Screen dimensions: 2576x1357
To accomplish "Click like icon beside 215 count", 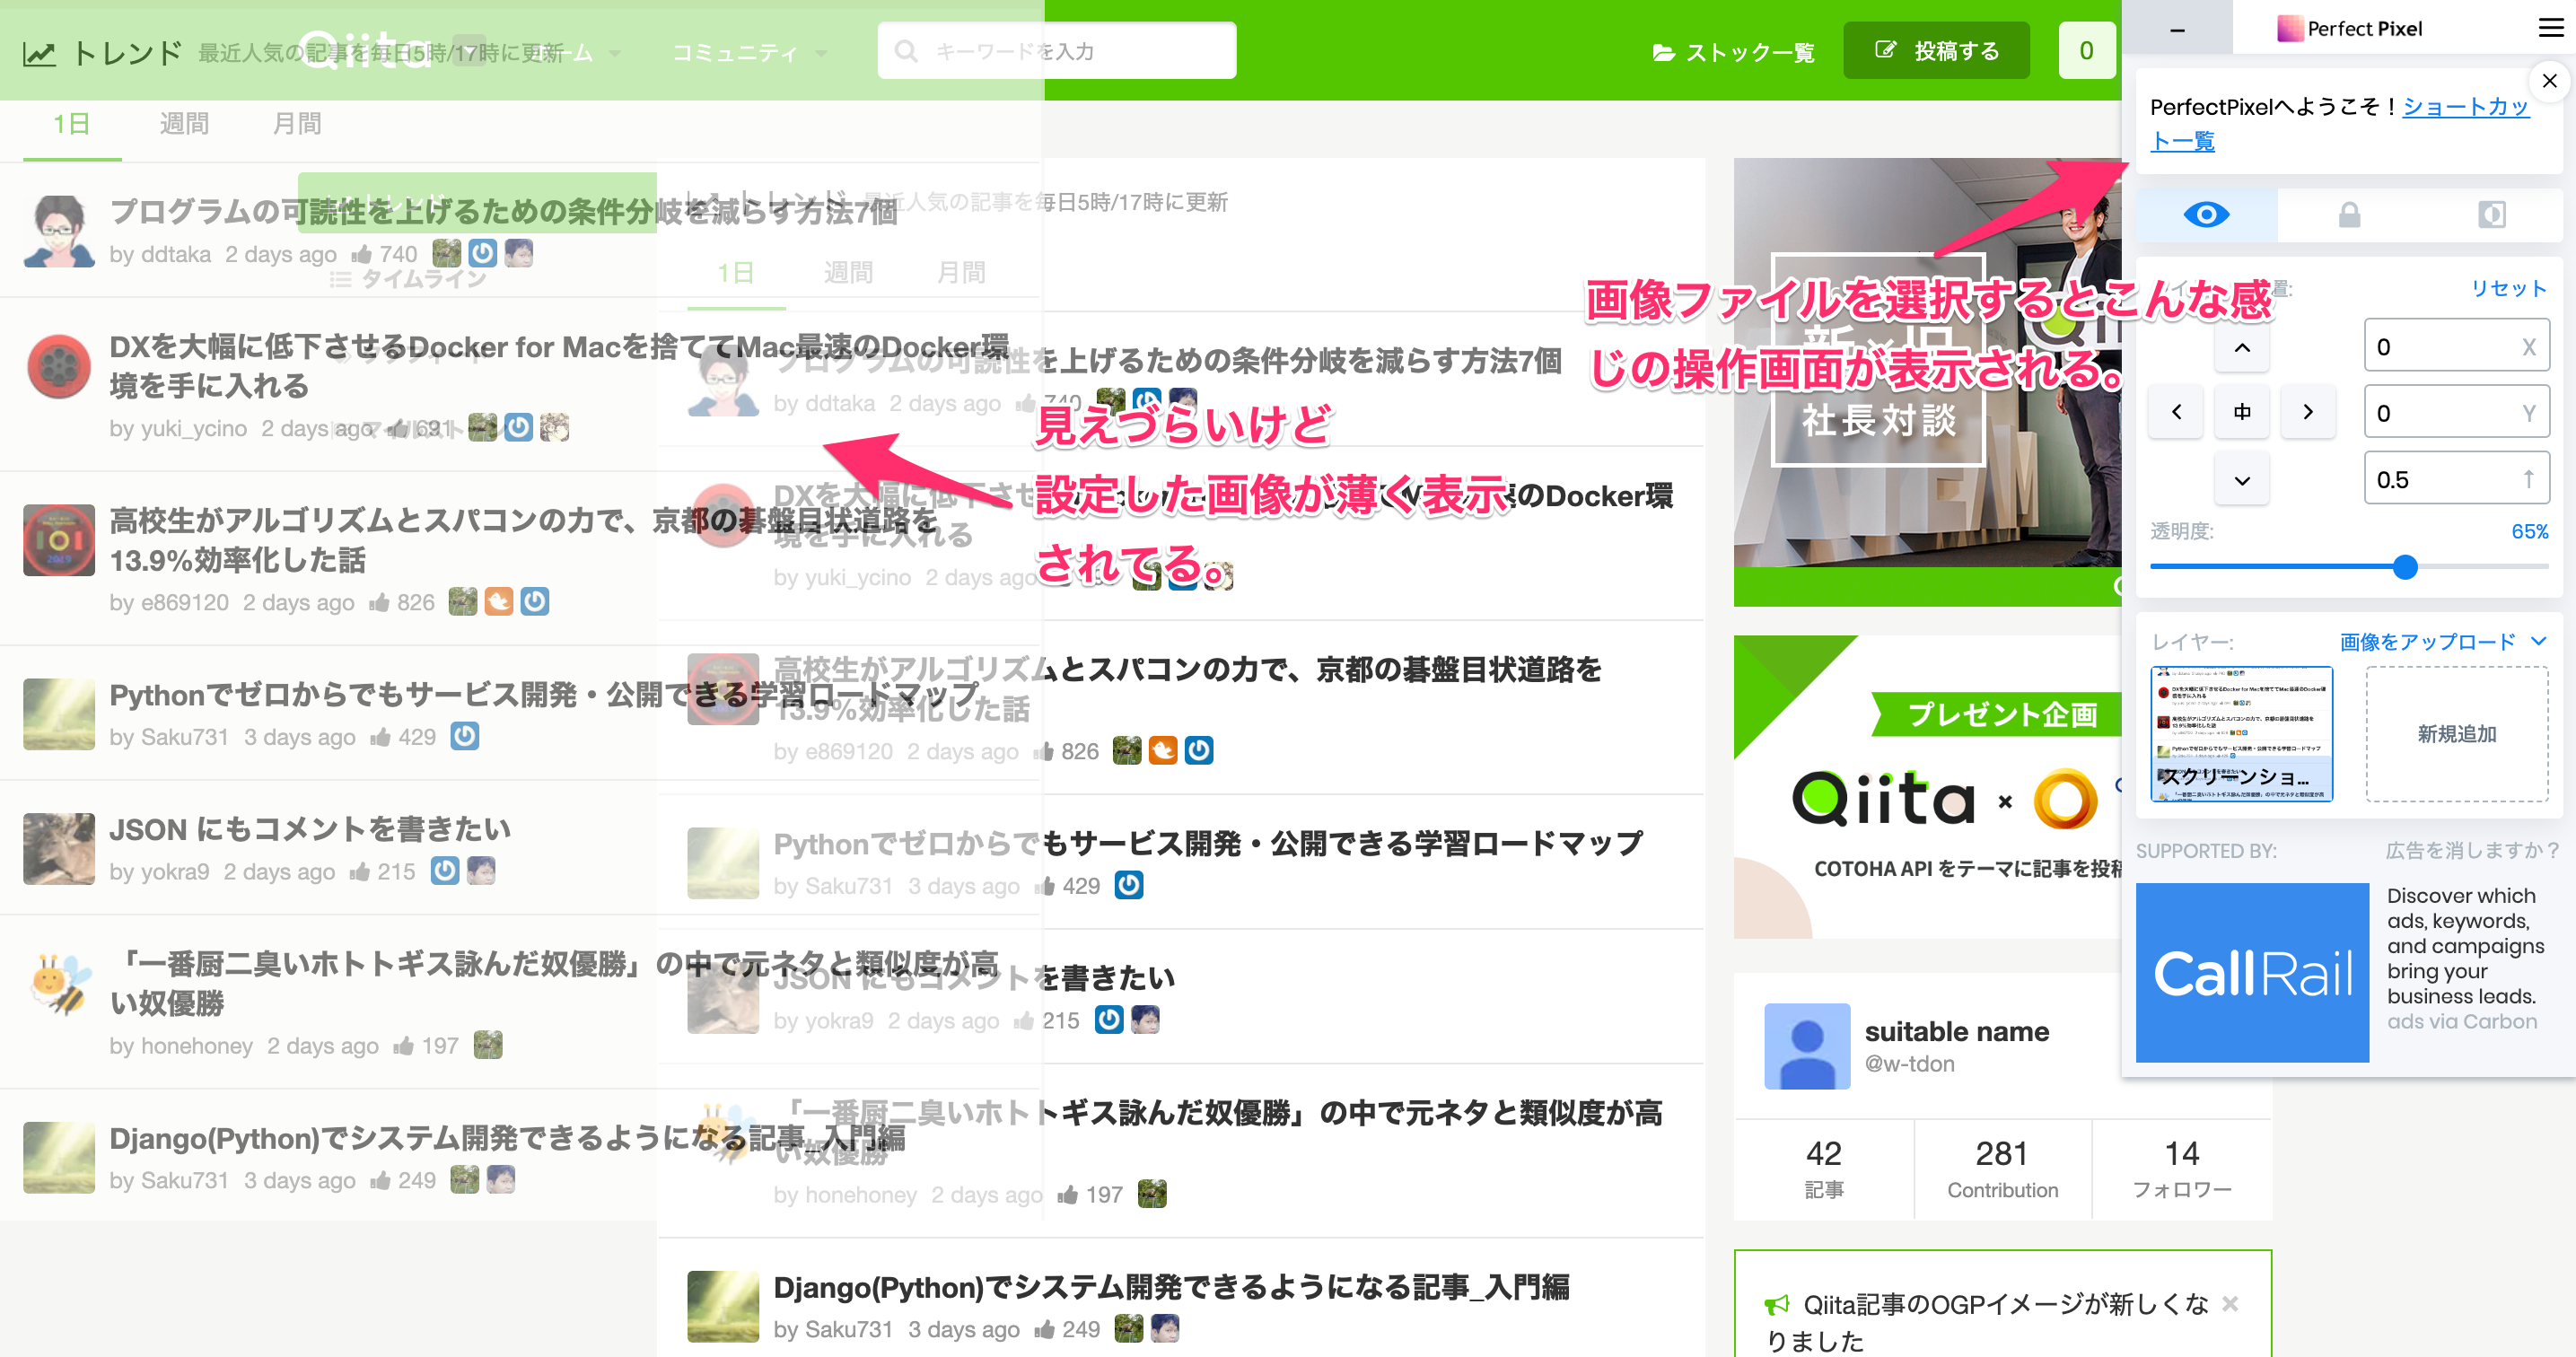I will [x=1024, y=1020].
